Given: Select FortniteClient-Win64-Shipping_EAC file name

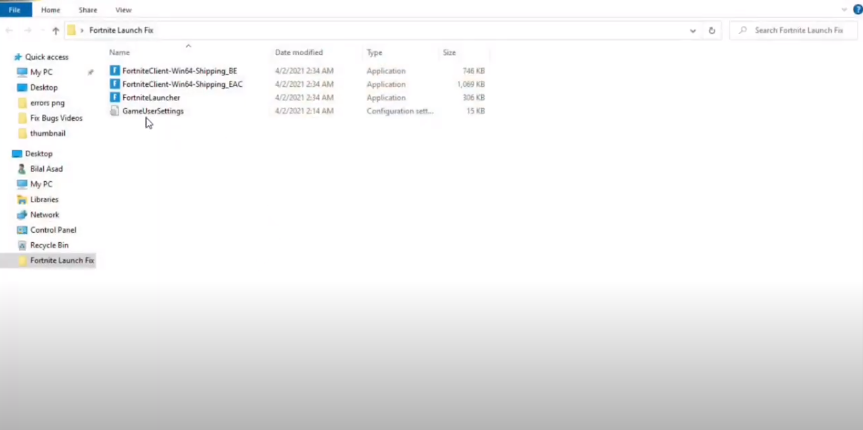Looking at the screenshot, I should 182,84.
